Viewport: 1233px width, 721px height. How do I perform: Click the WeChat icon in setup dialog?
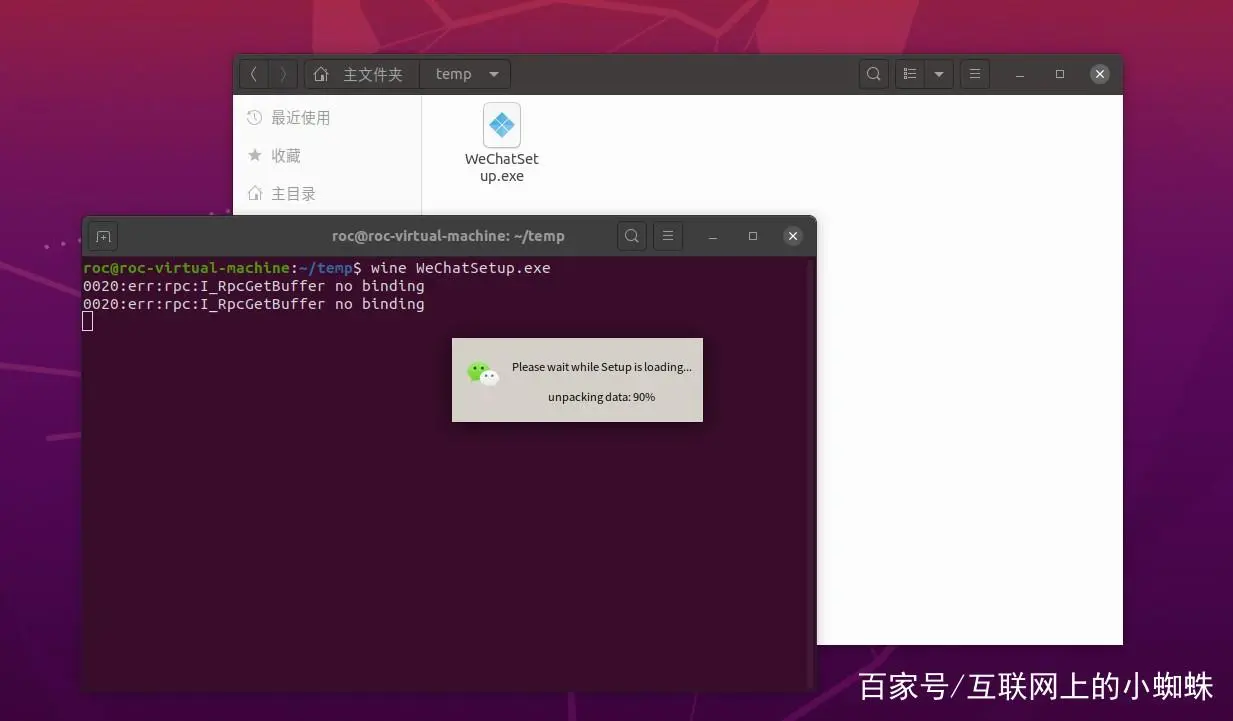tap(483, 374)
